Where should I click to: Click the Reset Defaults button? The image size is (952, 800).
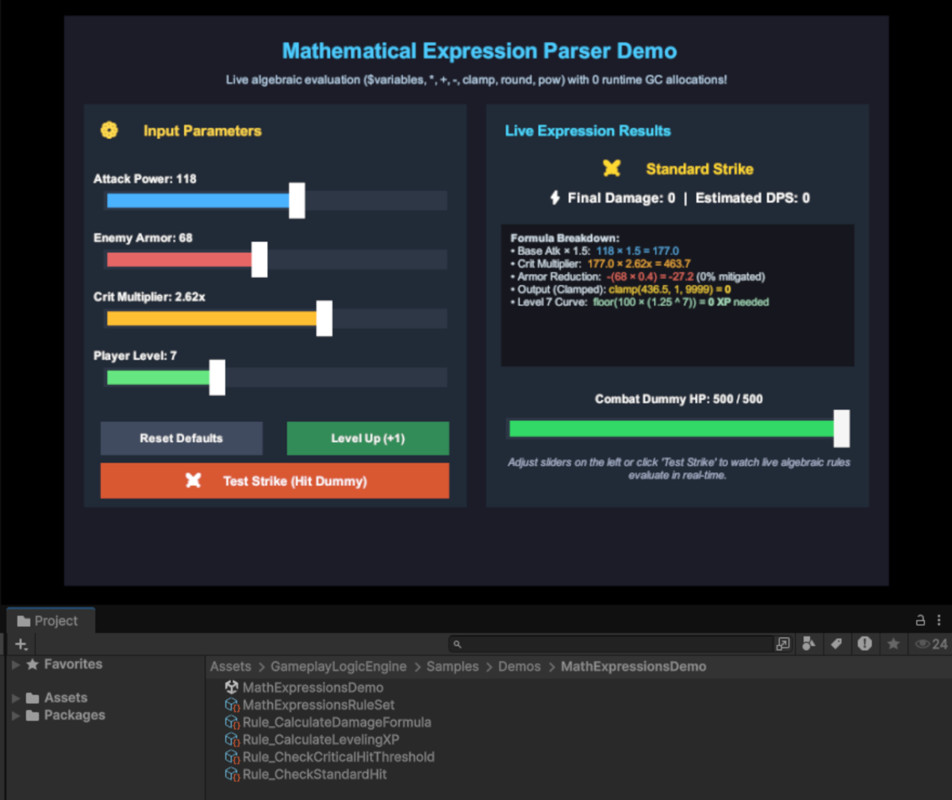(182, 438)
